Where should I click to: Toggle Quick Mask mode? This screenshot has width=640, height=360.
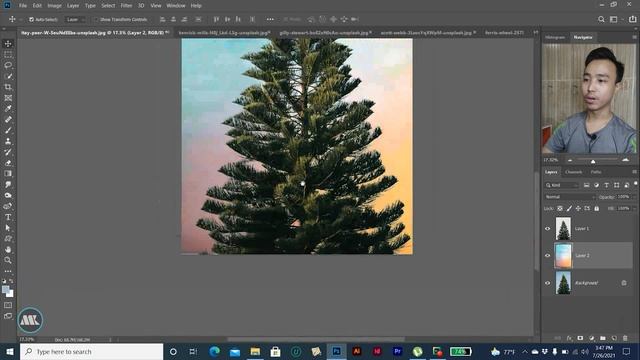click(x=8, y=305)
